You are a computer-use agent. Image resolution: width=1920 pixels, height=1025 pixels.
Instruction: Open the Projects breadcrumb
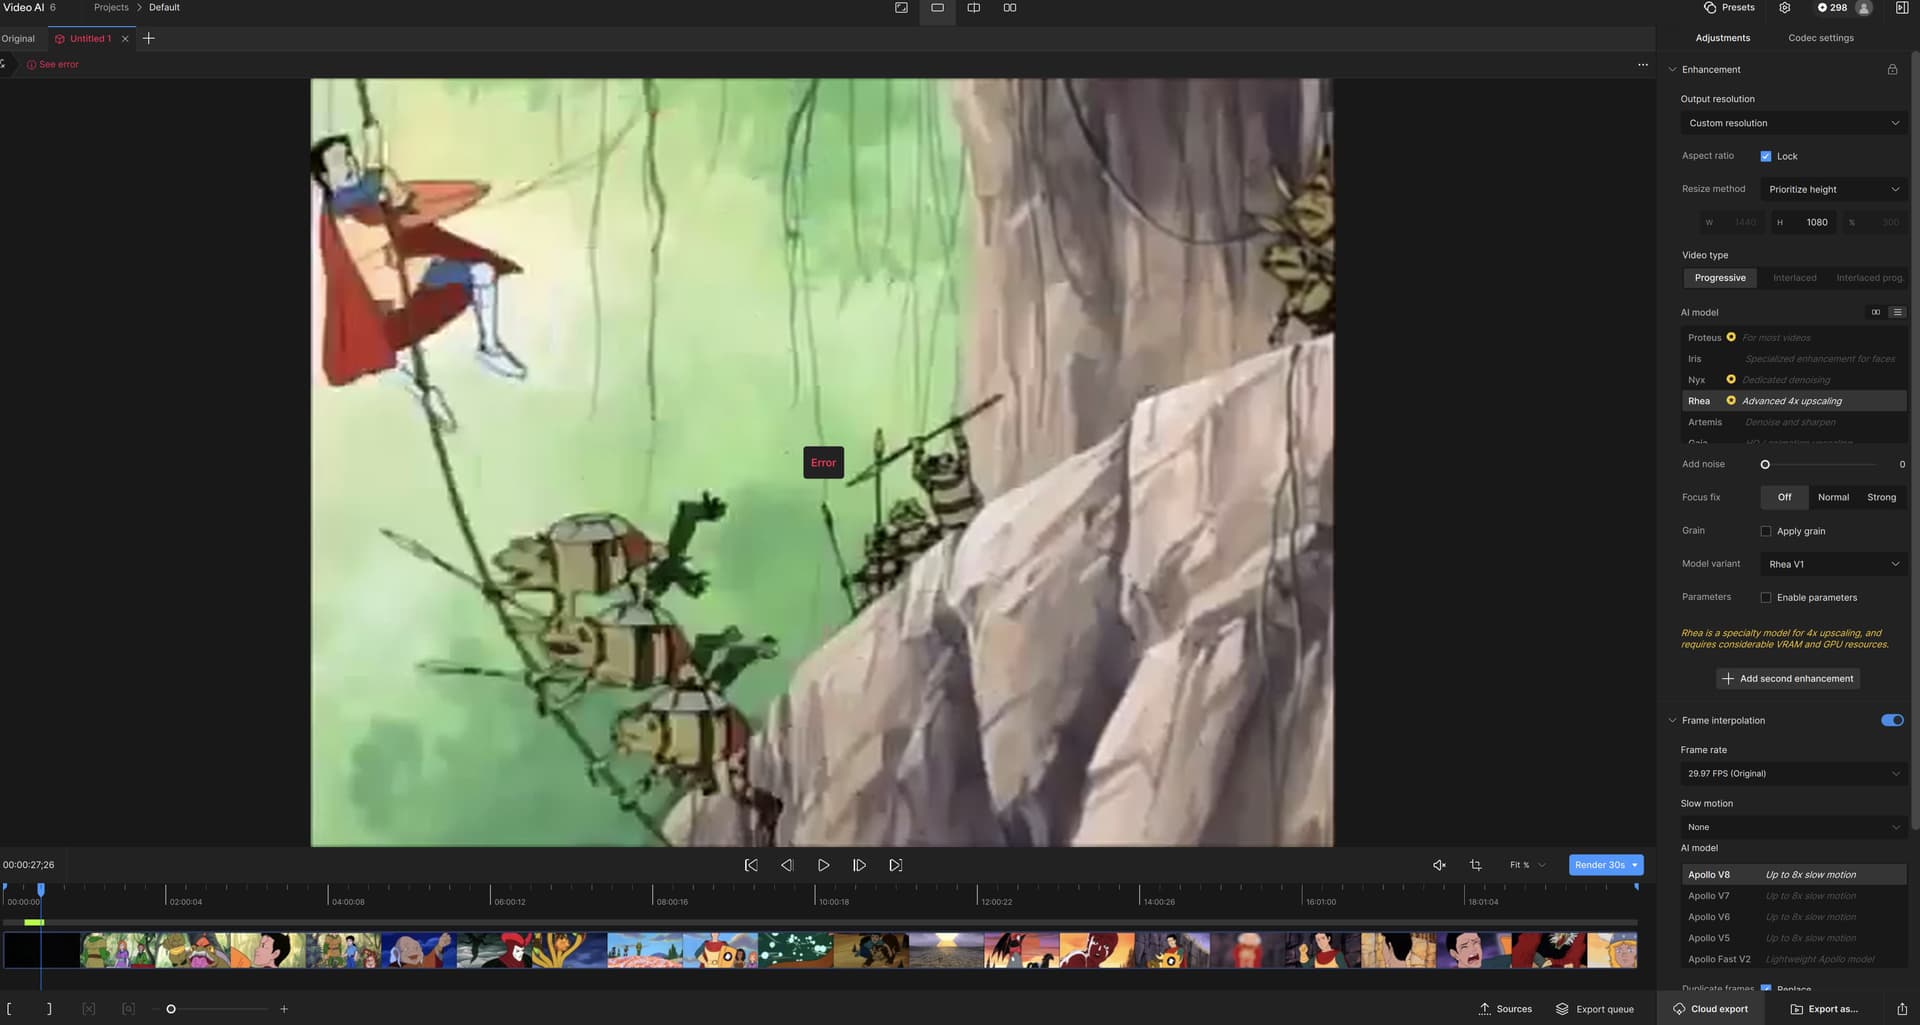[x=111, y=8]
